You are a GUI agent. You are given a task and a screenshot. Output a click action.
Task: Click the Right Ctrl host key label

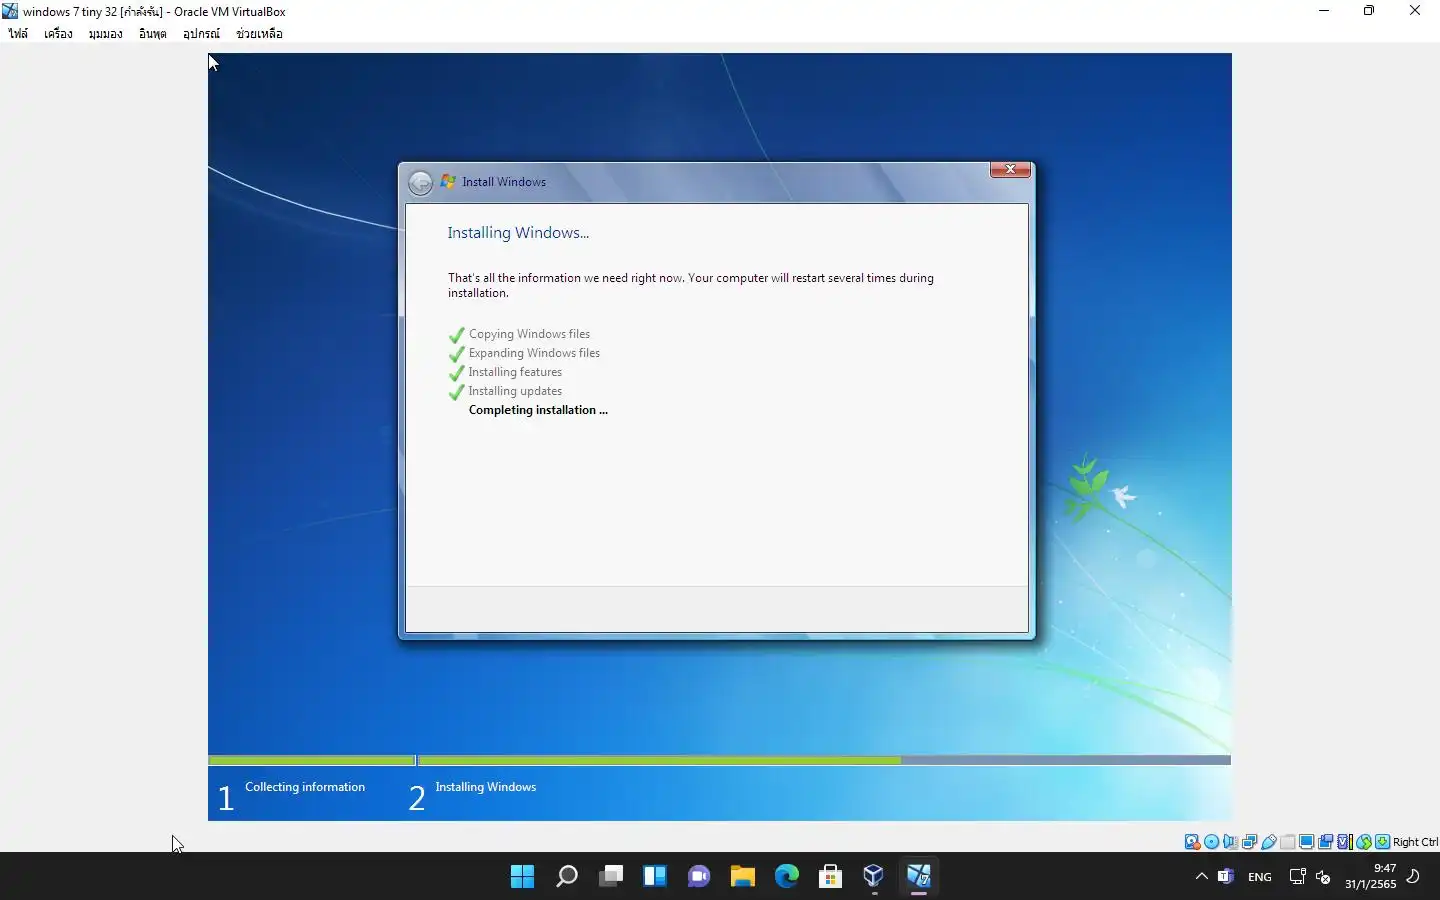pos(1415,842)
